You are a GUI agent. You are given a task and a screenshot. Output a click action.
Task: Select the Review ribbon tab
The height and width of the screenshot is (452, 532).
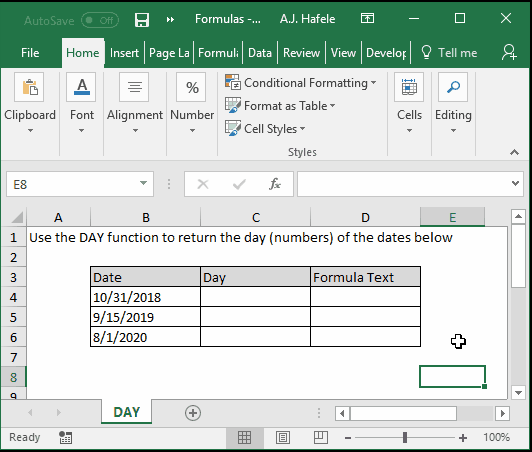301,53
